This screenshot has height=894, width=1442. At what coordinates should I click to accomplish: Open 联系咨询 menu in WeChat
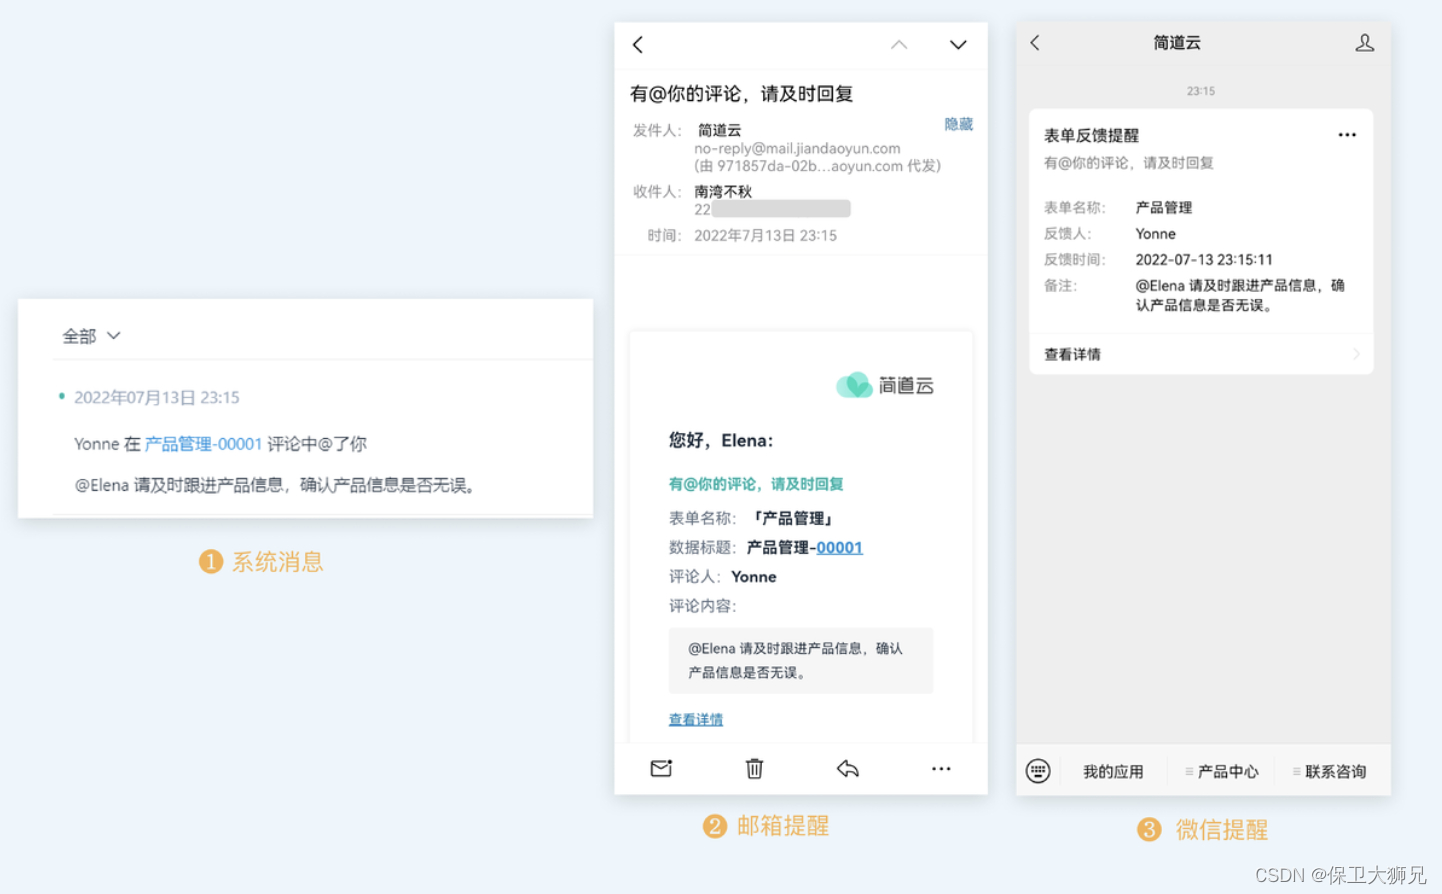(1329, 771)
